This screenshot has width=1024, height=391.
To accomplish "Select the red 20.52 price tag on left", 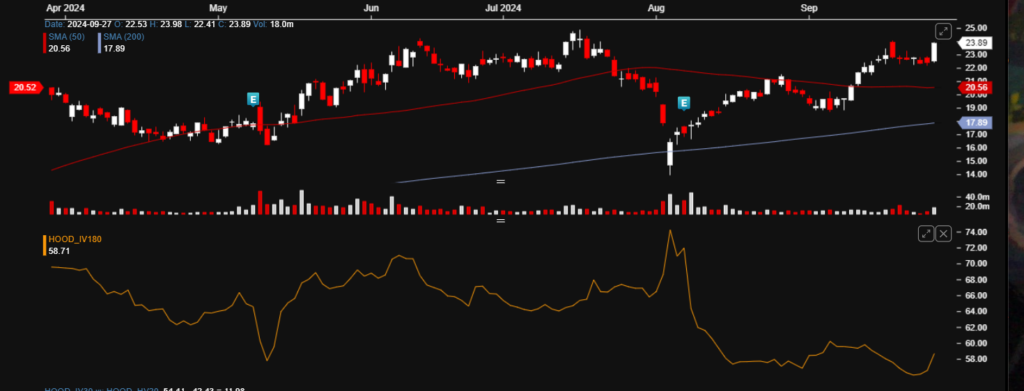I will tap(25, 87).
